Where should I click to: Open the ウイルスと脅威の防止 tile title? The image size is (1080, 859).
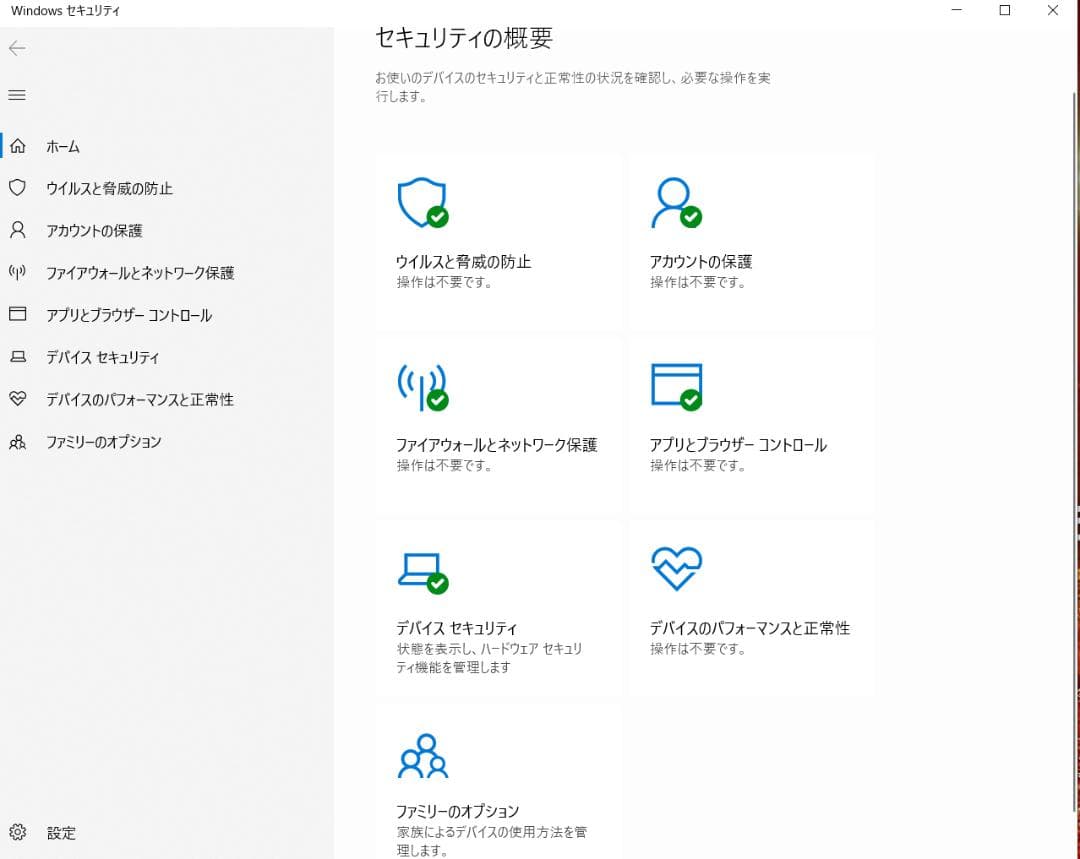[x=464, y=262]
